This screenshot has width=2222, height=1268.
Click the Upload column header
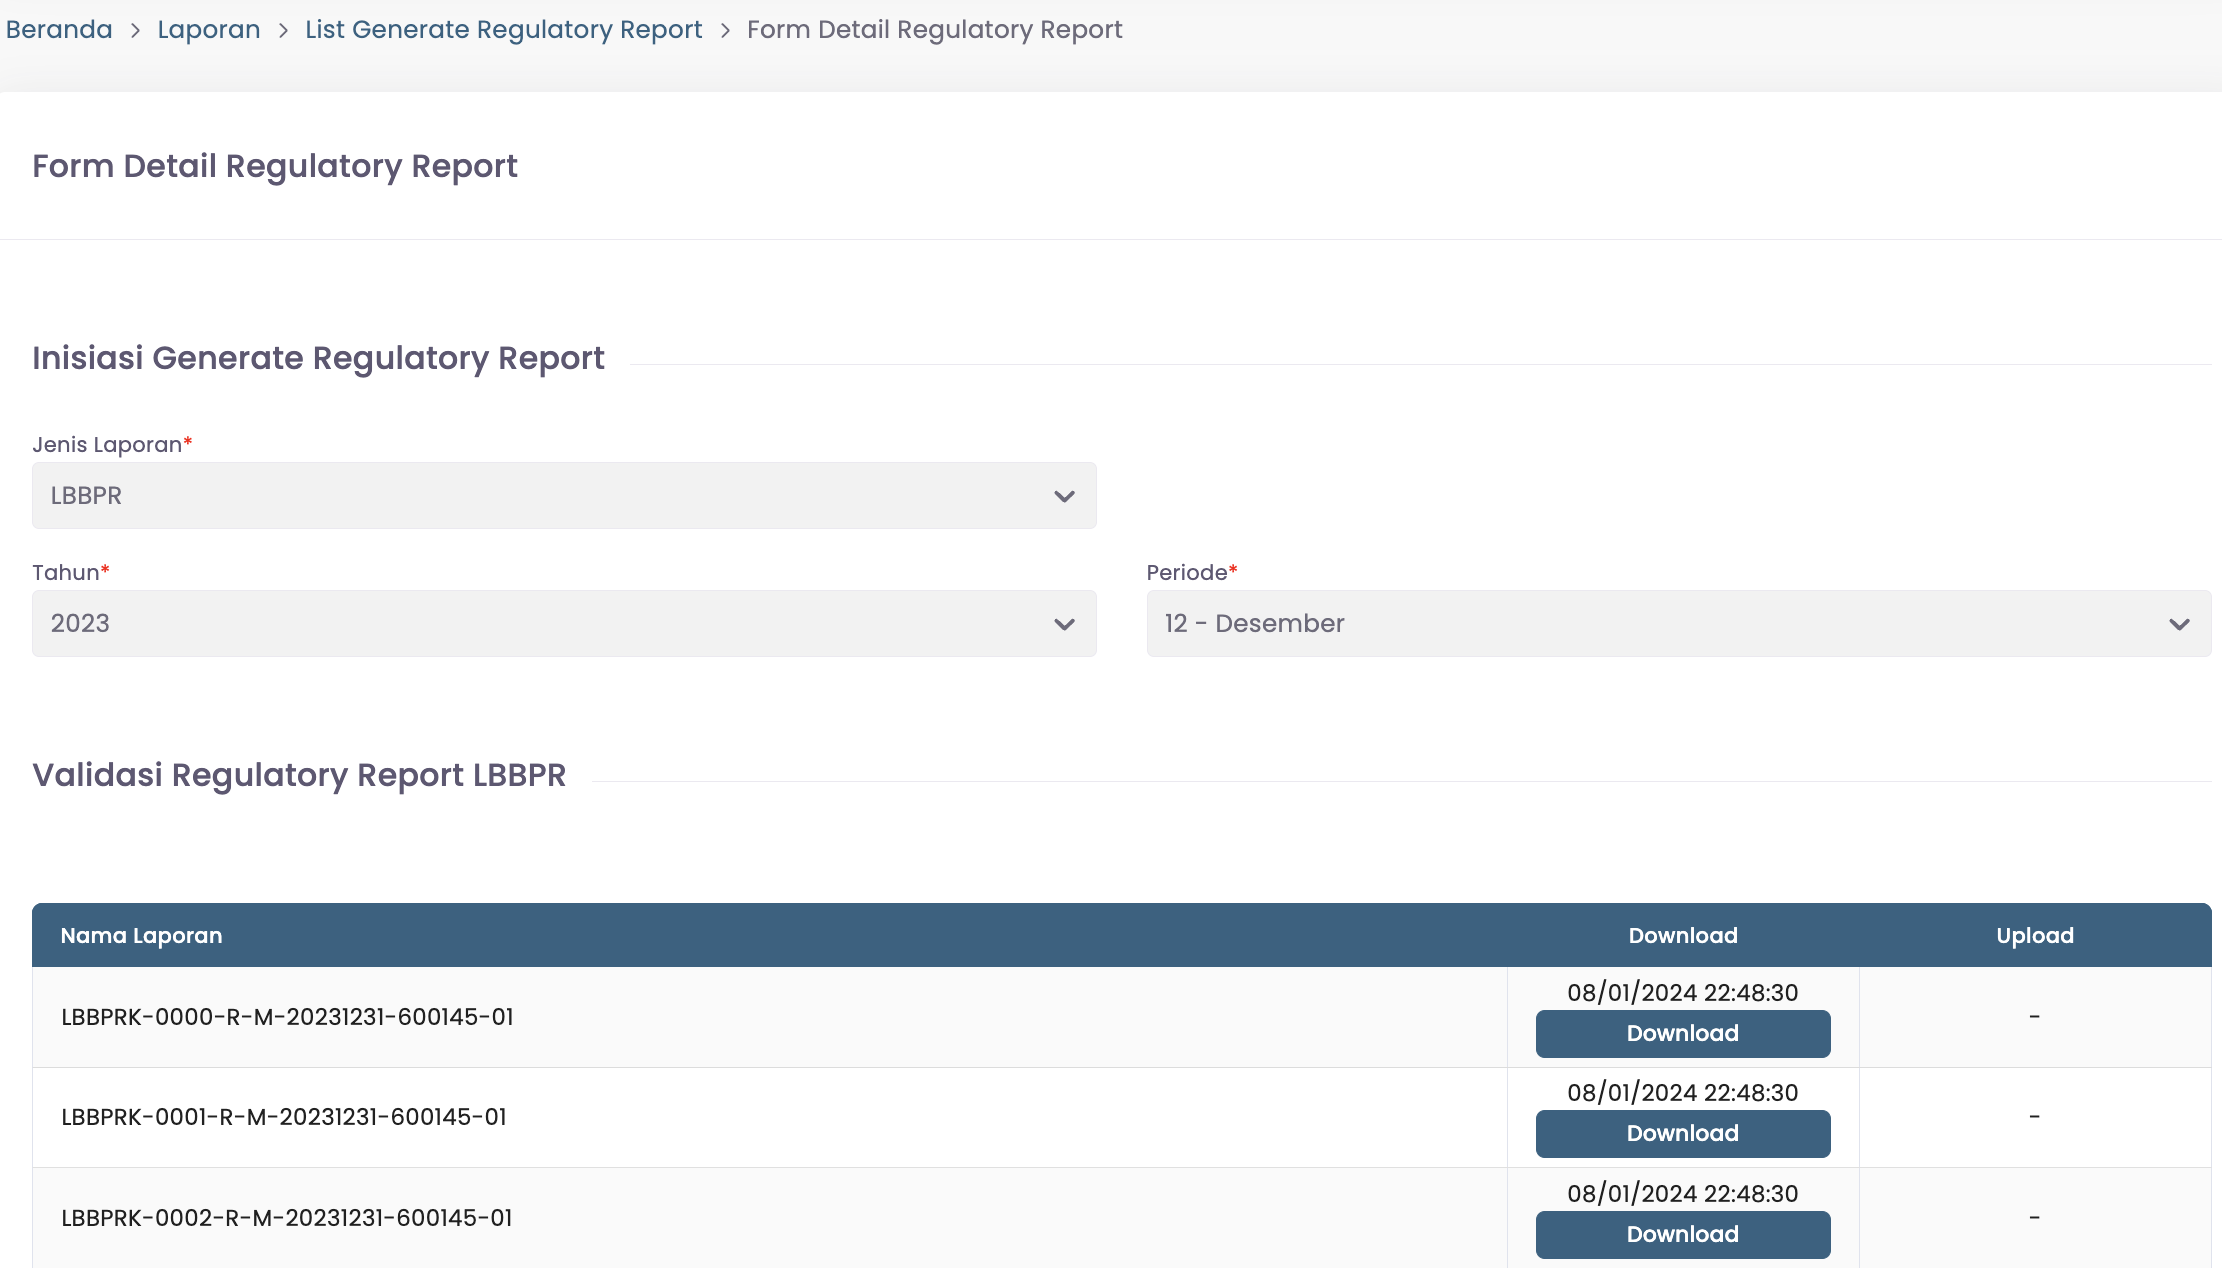[2034, 935]
